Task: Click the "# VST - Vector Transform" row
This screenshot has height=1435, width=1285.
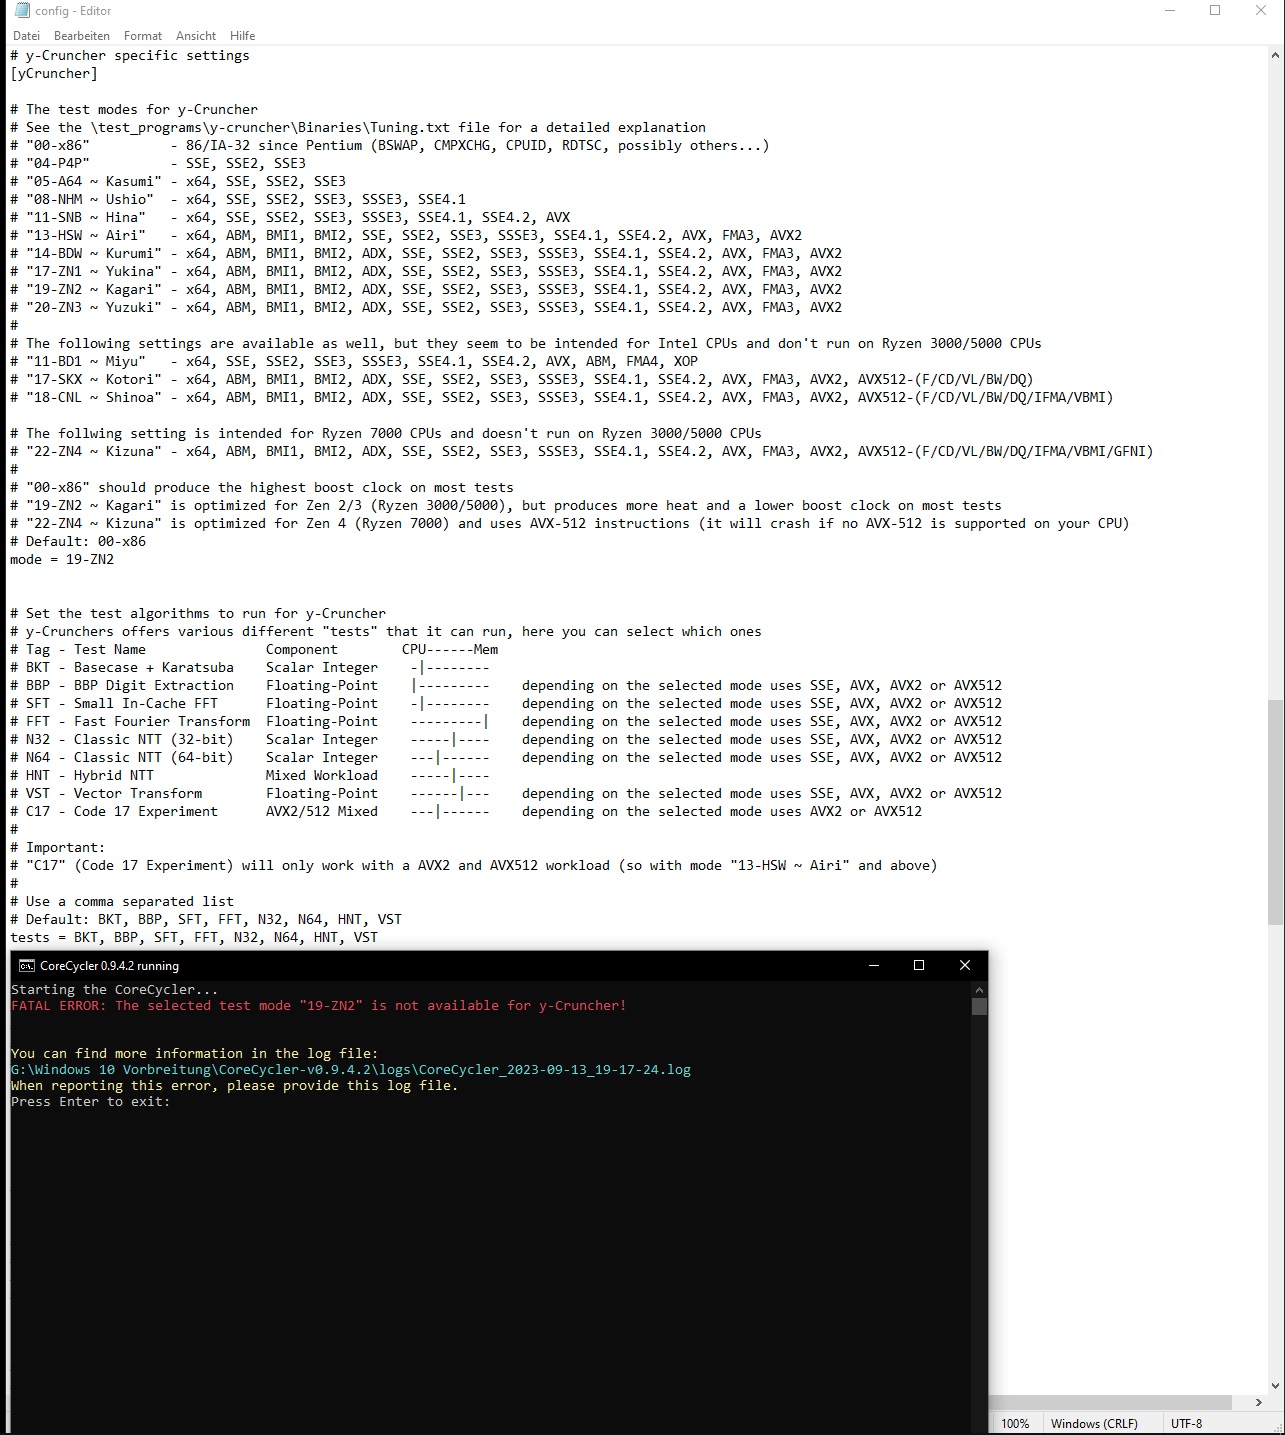Action: coord(506,793)
